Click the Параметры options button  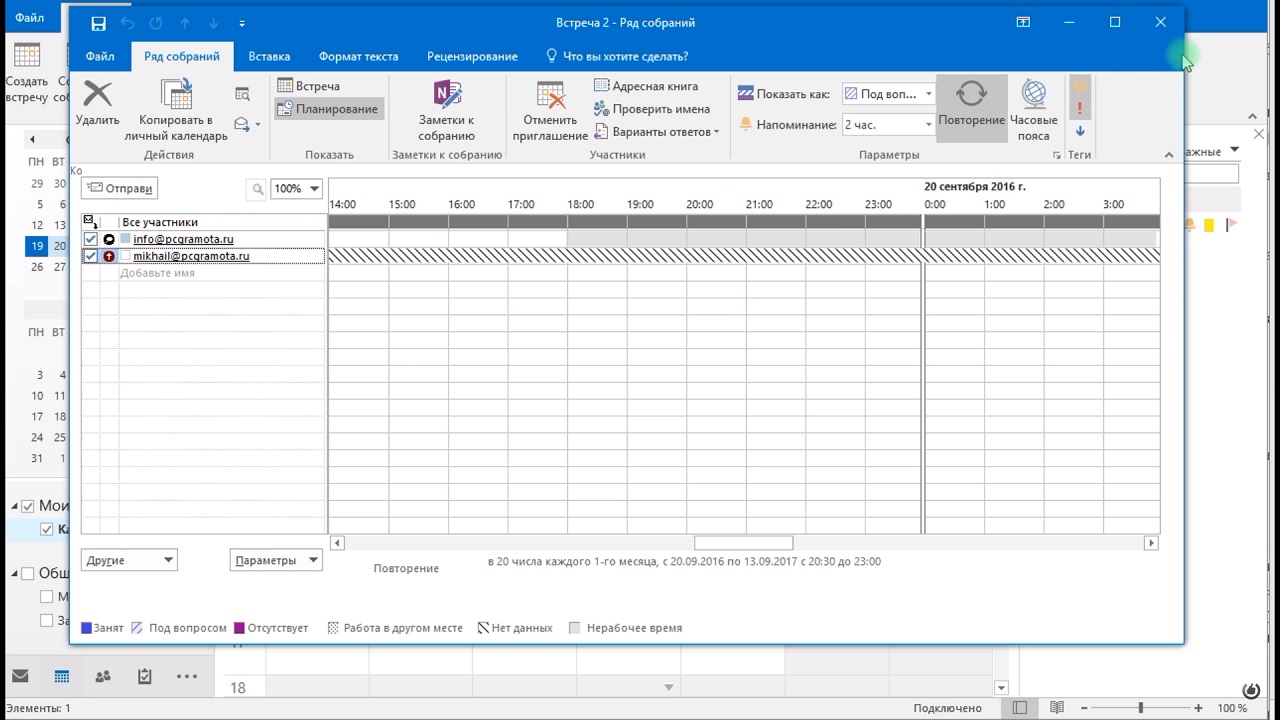click(x=275, y=561)
